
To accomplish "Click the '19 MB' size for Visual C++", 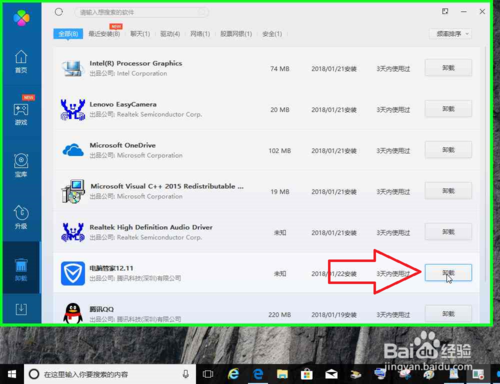I will point(280,192).
